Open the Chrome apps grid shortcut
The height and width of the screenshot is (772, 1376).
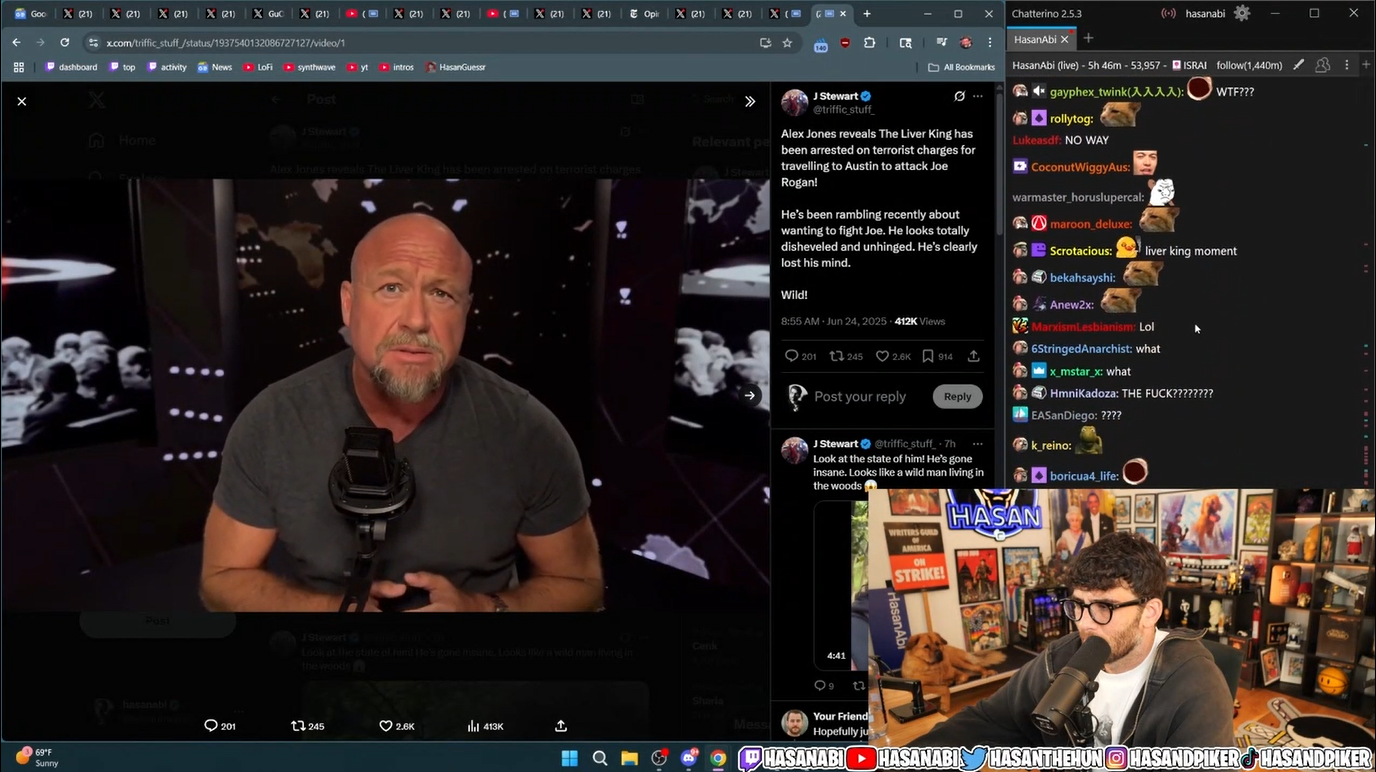pos(18,67)
